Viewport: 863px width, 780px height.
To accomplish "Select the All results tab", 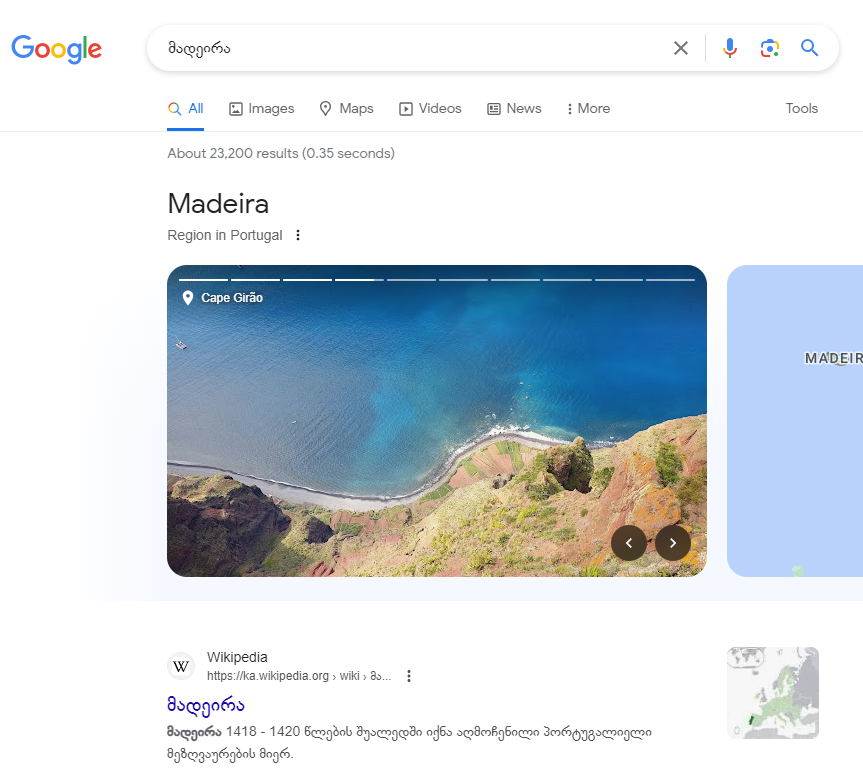I will coord(185,108).
